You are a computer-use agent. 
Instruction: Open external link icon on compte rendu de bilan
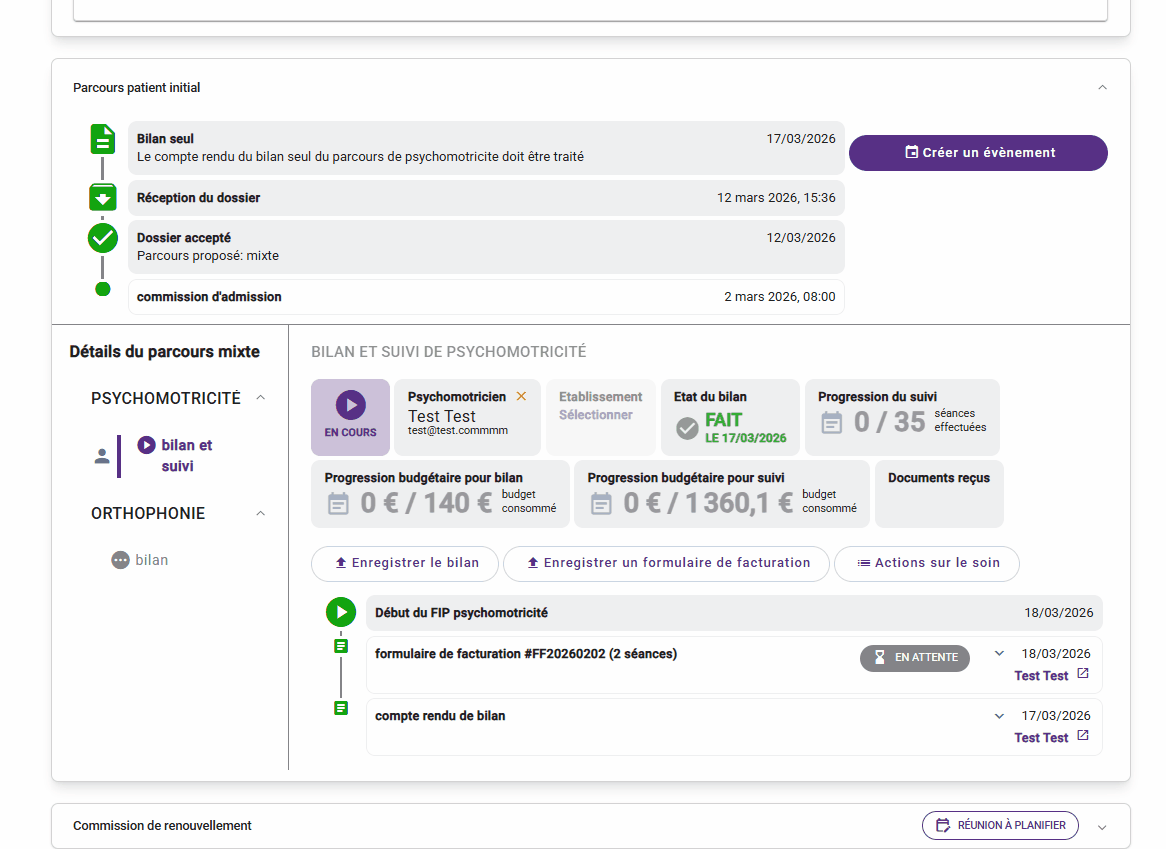[x=1082, y=736]
